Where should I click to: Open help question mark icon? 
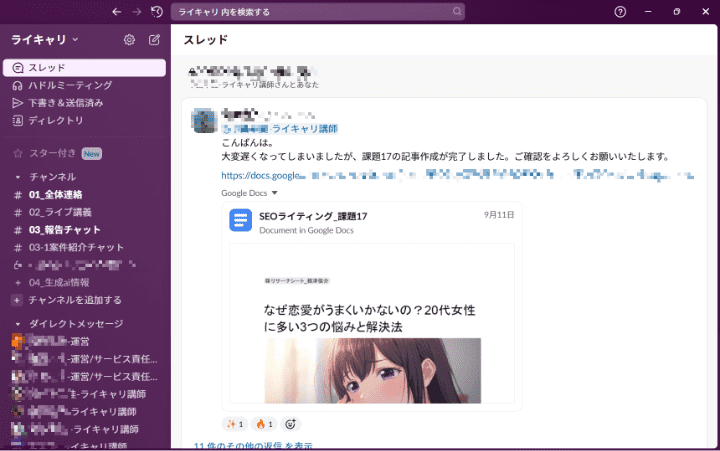[x=620, y=12]
